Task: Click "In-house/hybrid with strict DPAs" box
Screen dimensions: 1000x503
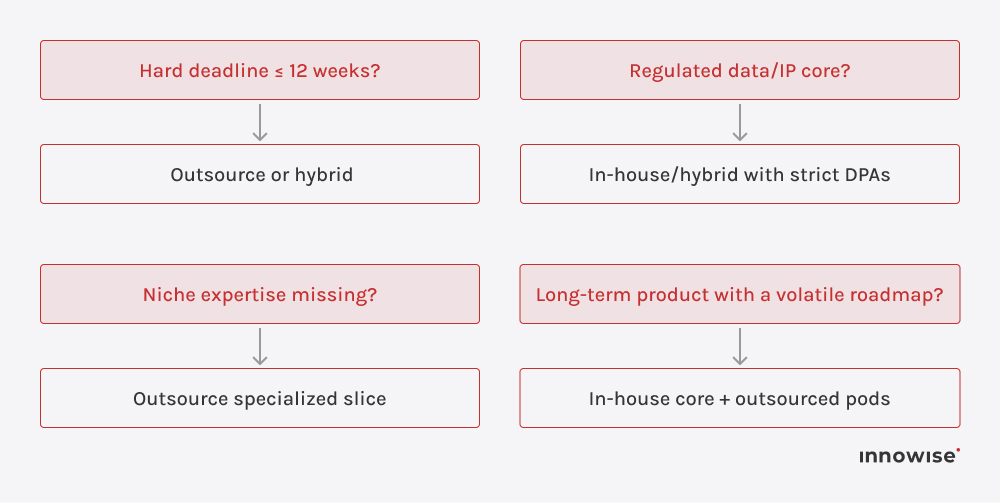Action: click(x=740, y=175)
